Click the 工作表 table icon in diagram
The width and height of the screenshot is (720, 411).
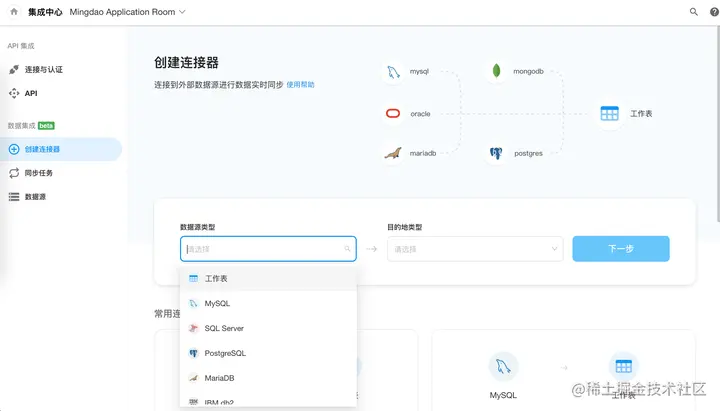tap(609, 113)
